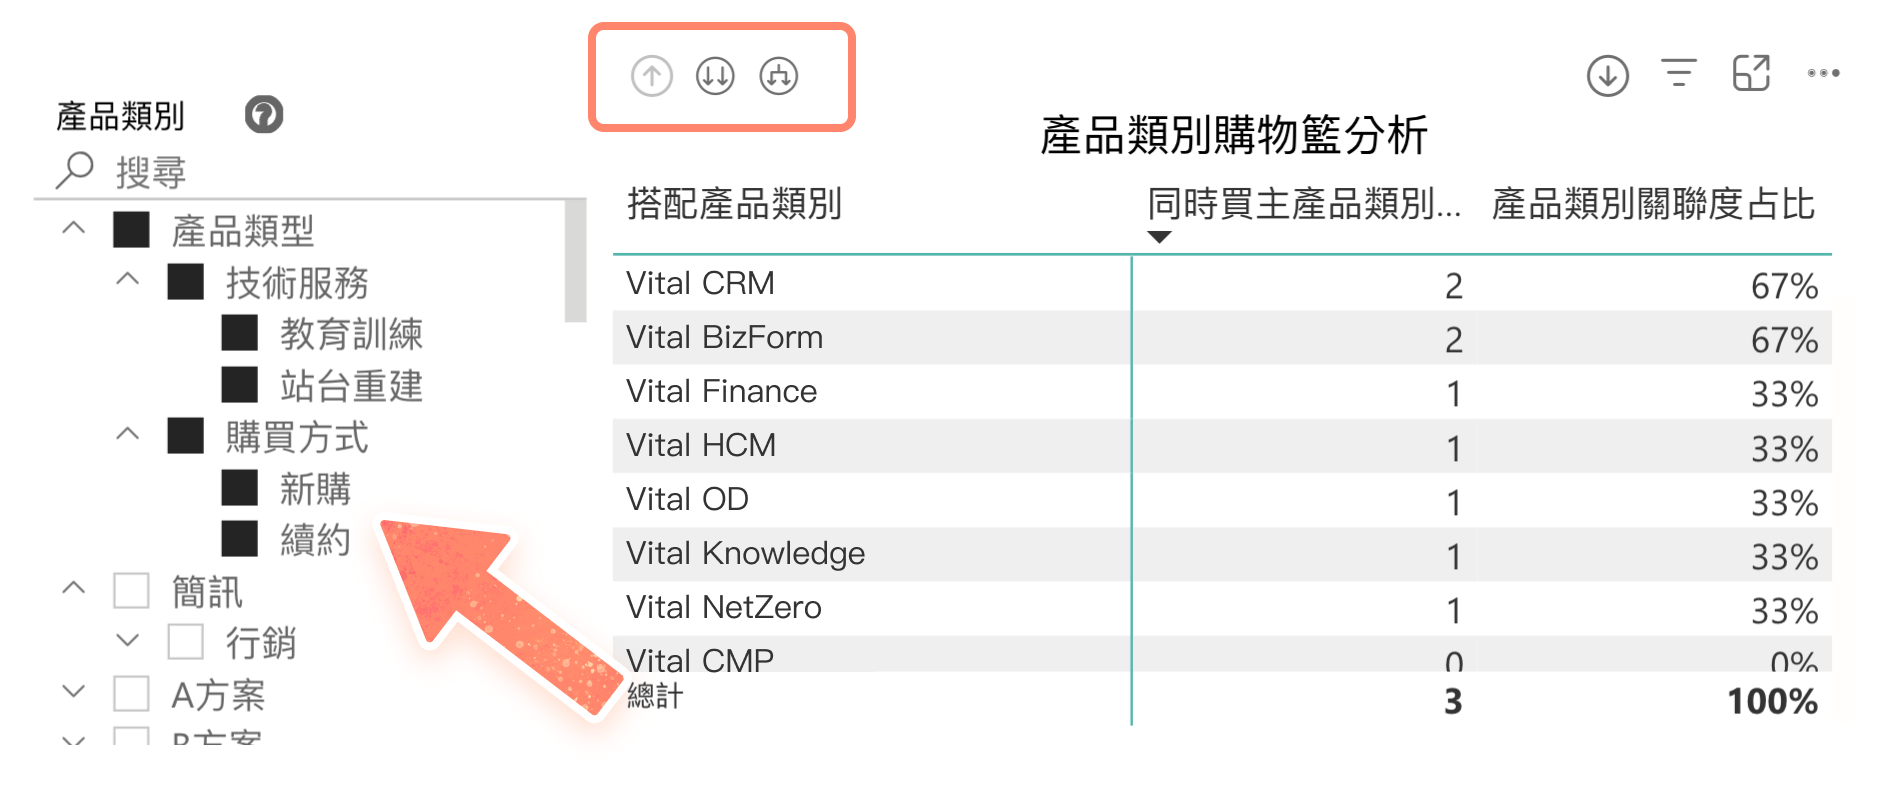Expand the A方案 tree node
The image size is (1902, 802).
coord(74,692)
